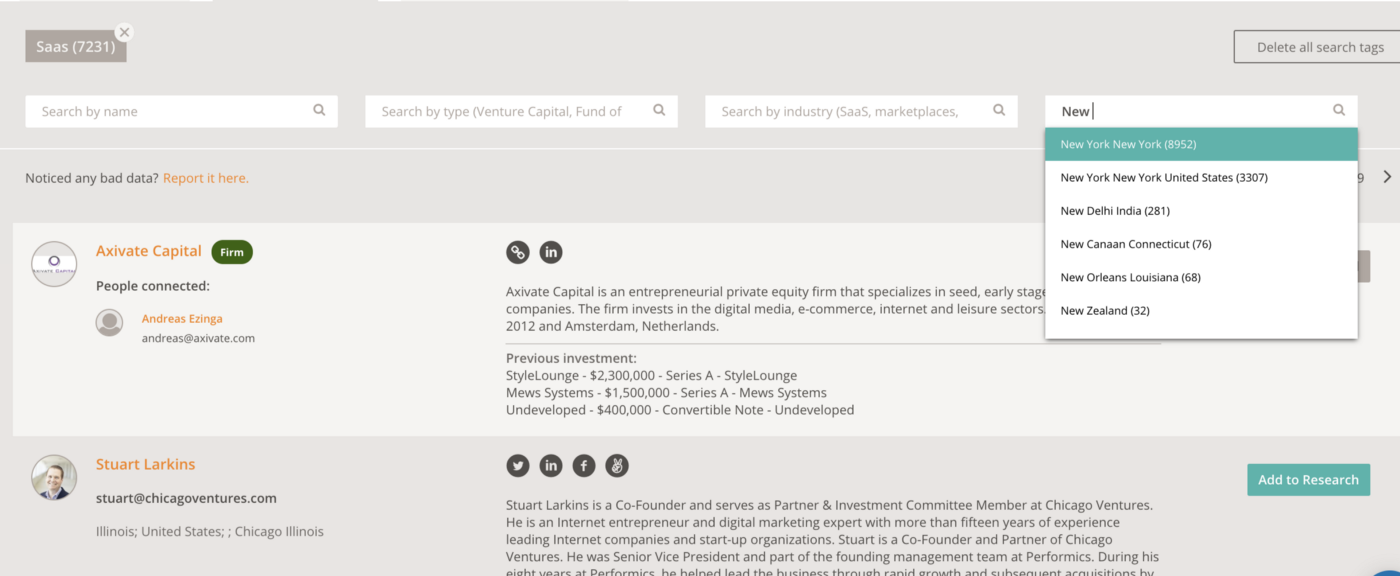Viewport: 1400px width, 576px height.
Task: Open the Axivate Capital firm page
Action: (x=148, y=250)
